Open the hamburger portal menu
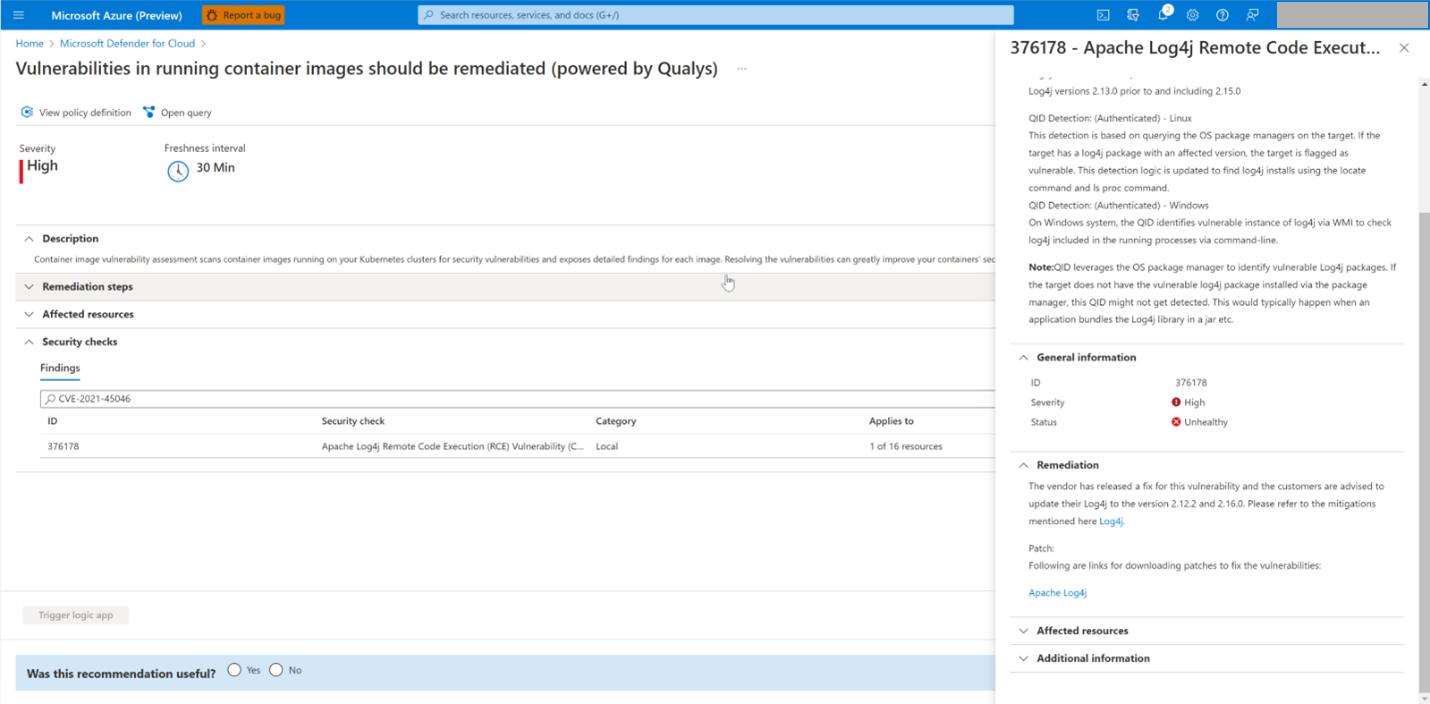This screenshot has width=1430, height=704. pos(18,15)
